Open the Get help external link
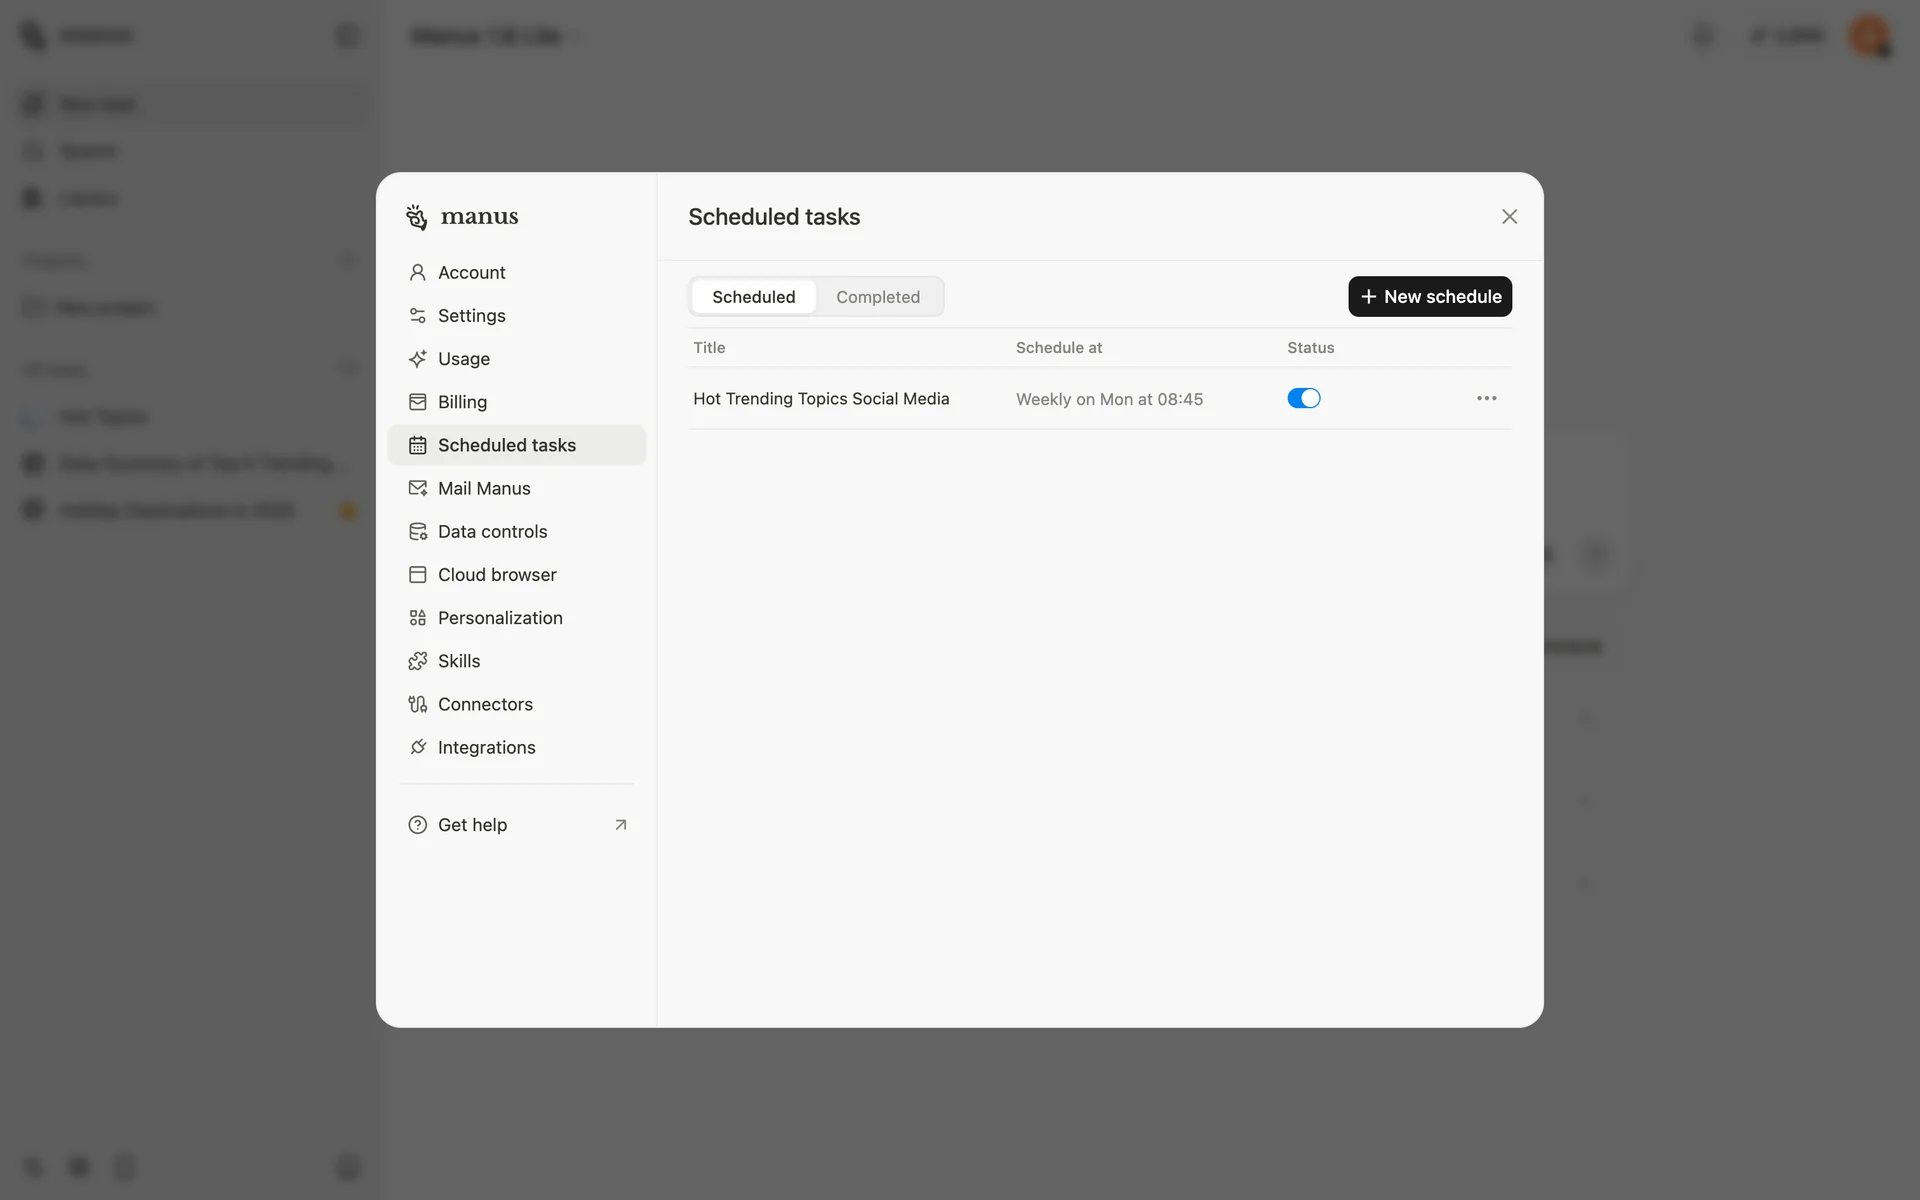Image resolution: width=1920 pixels, height=1200 pixels. (x=516, y=825)
